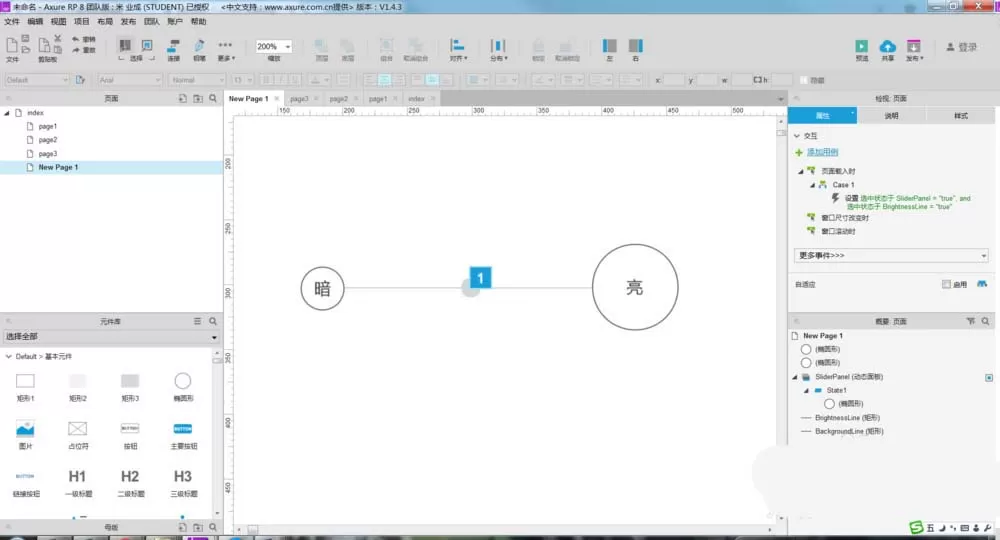Open the 更多 more tools dropdown
This screenshot has width=1000, height=540.
tap(225, 50)
